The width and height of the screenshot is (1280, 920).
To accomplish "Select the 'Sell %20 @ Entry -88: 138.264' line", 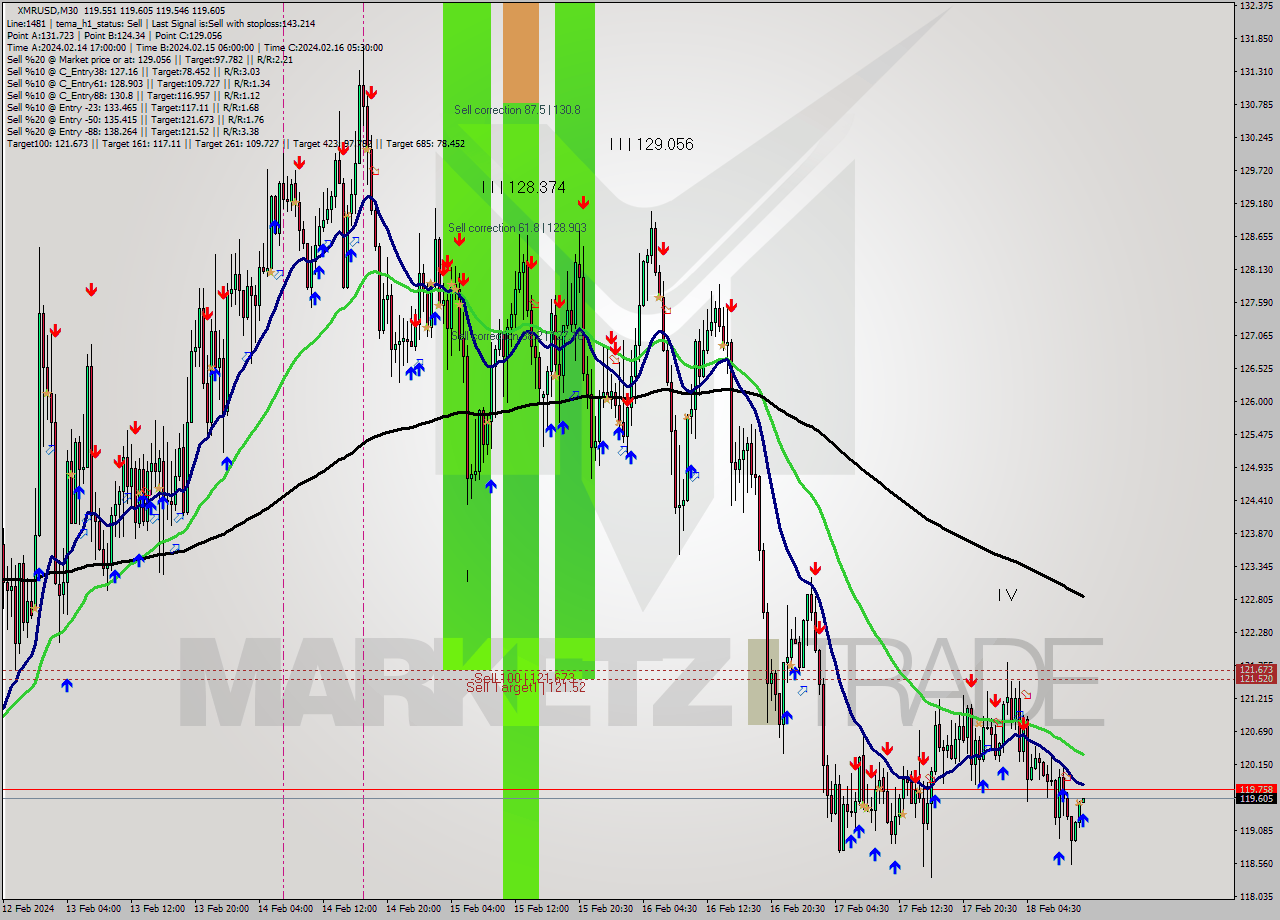I will (x=133, y=131).
